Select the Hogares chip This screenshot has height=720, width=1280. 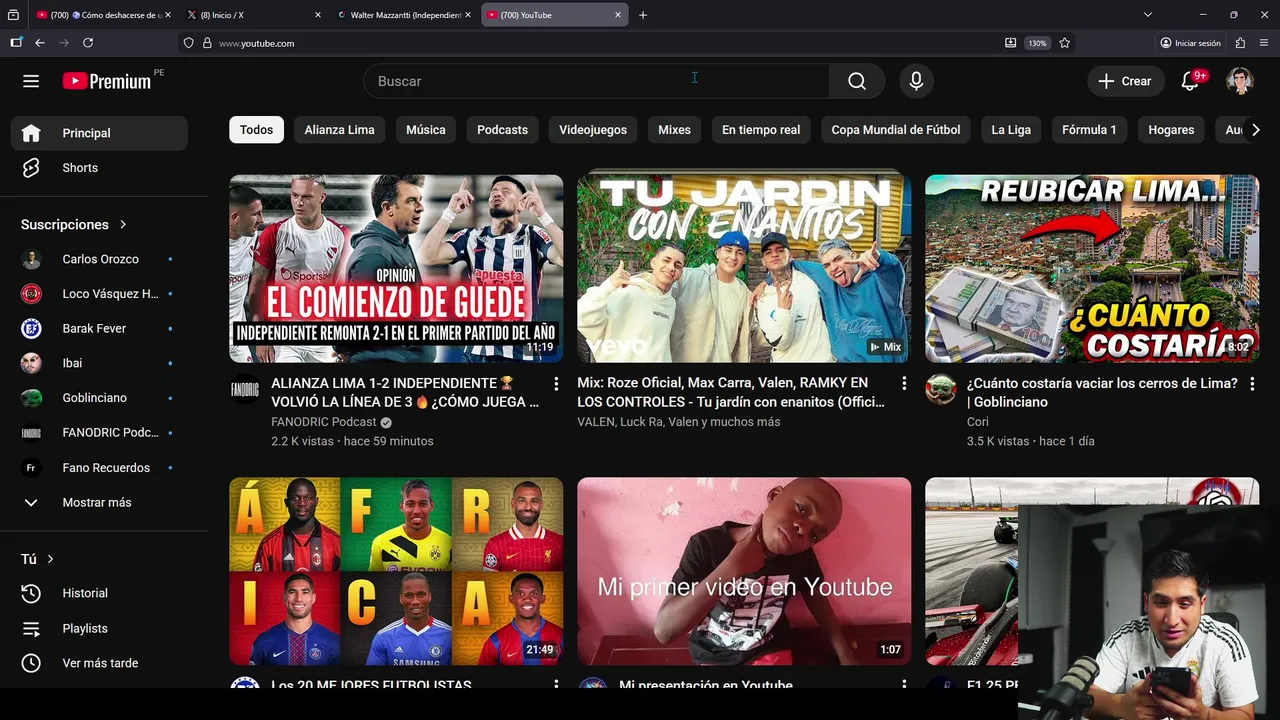click(1171, 130)
